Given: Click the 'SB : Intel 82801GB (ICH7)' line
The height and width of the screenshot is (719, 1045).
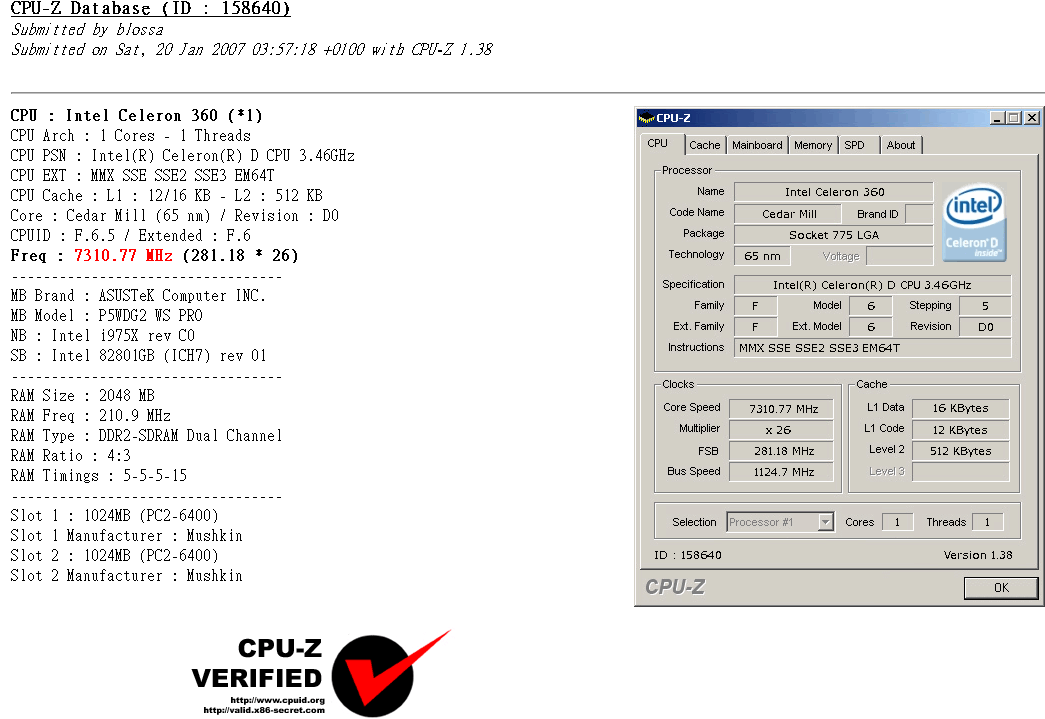Looking at the screenshot, I should (139, 356).
